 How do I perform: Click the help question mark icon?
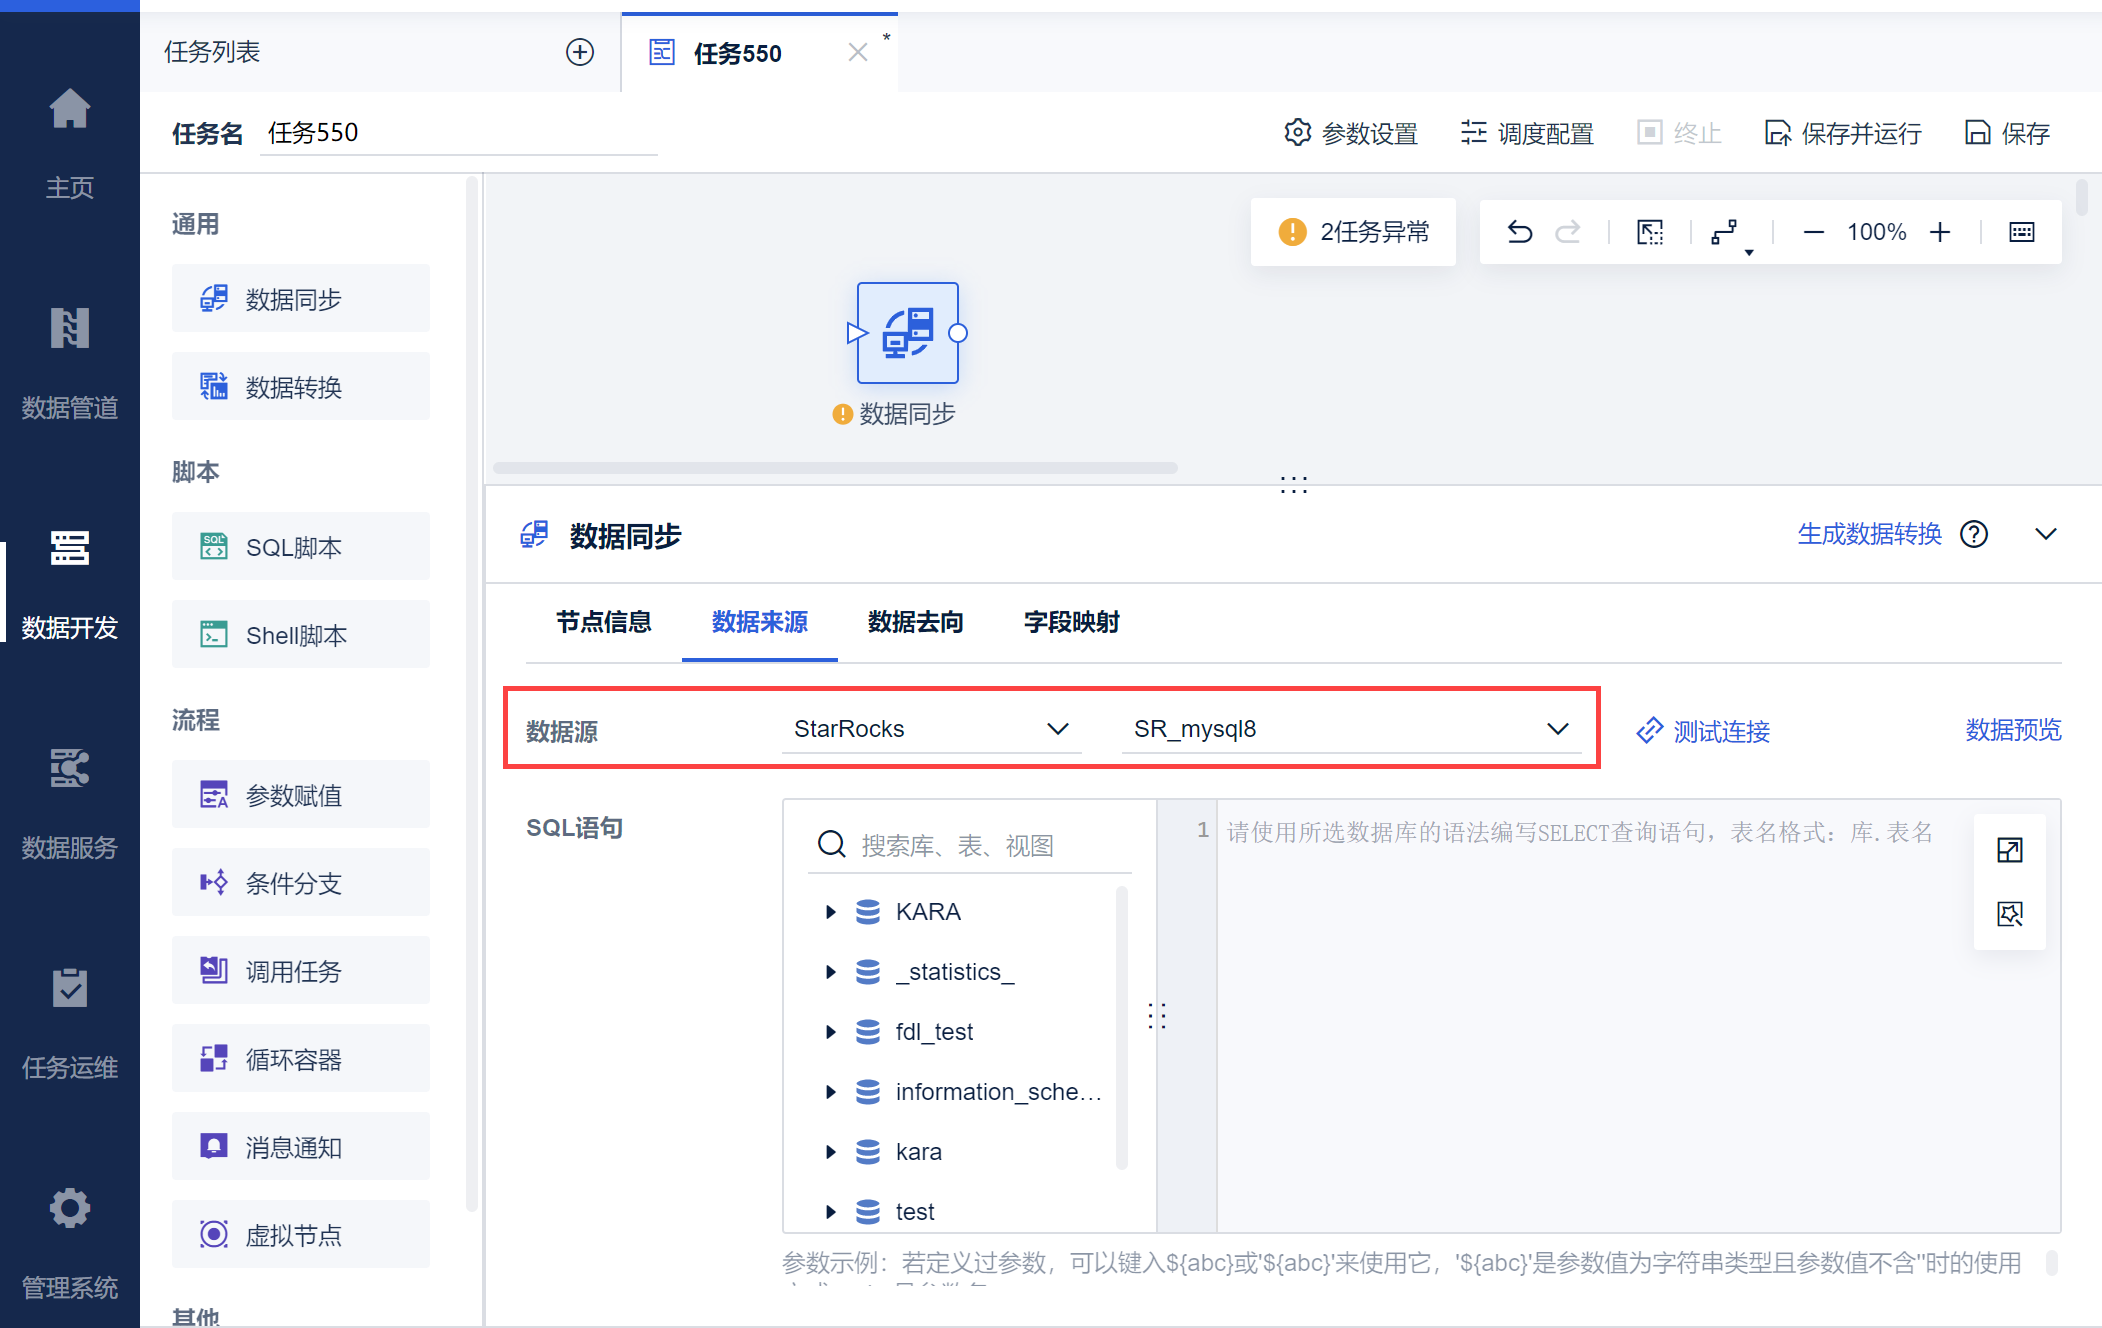1974,535
